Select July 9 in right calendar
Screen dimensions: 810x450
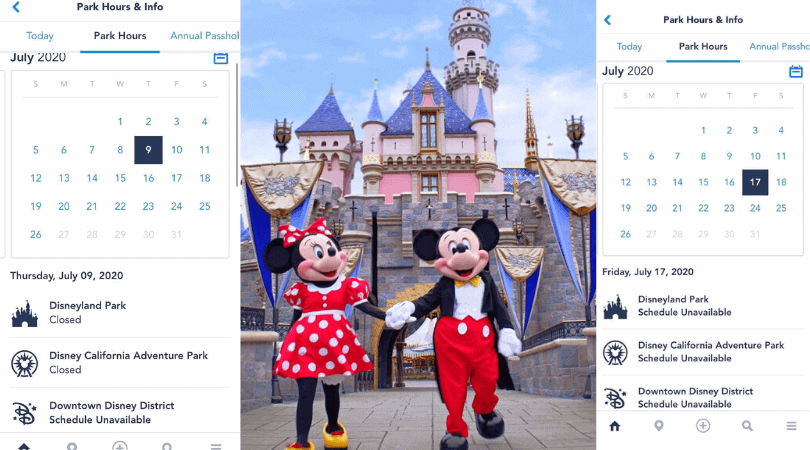click(729, 156)
